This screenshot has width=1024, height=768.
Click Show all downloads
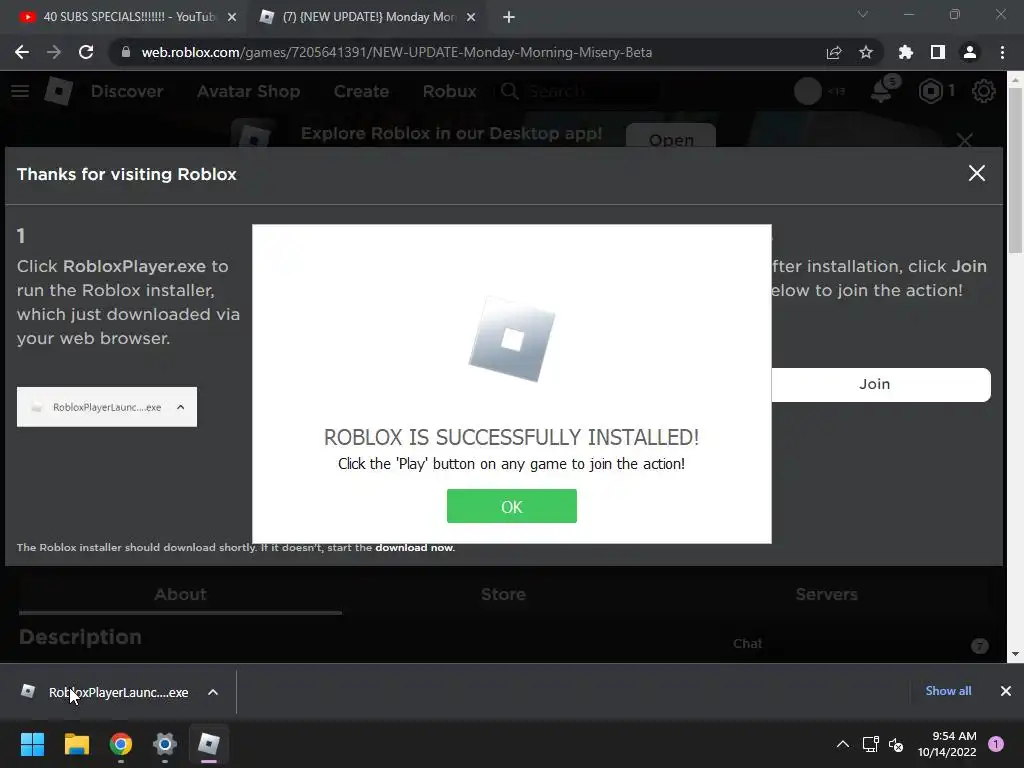pos(948,691)
